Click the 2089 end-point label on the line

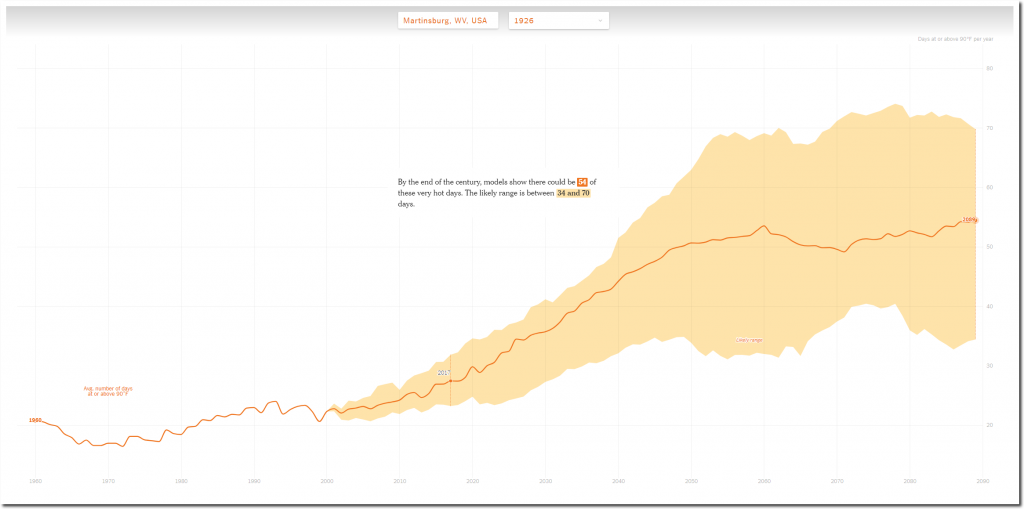pos(970,219)
